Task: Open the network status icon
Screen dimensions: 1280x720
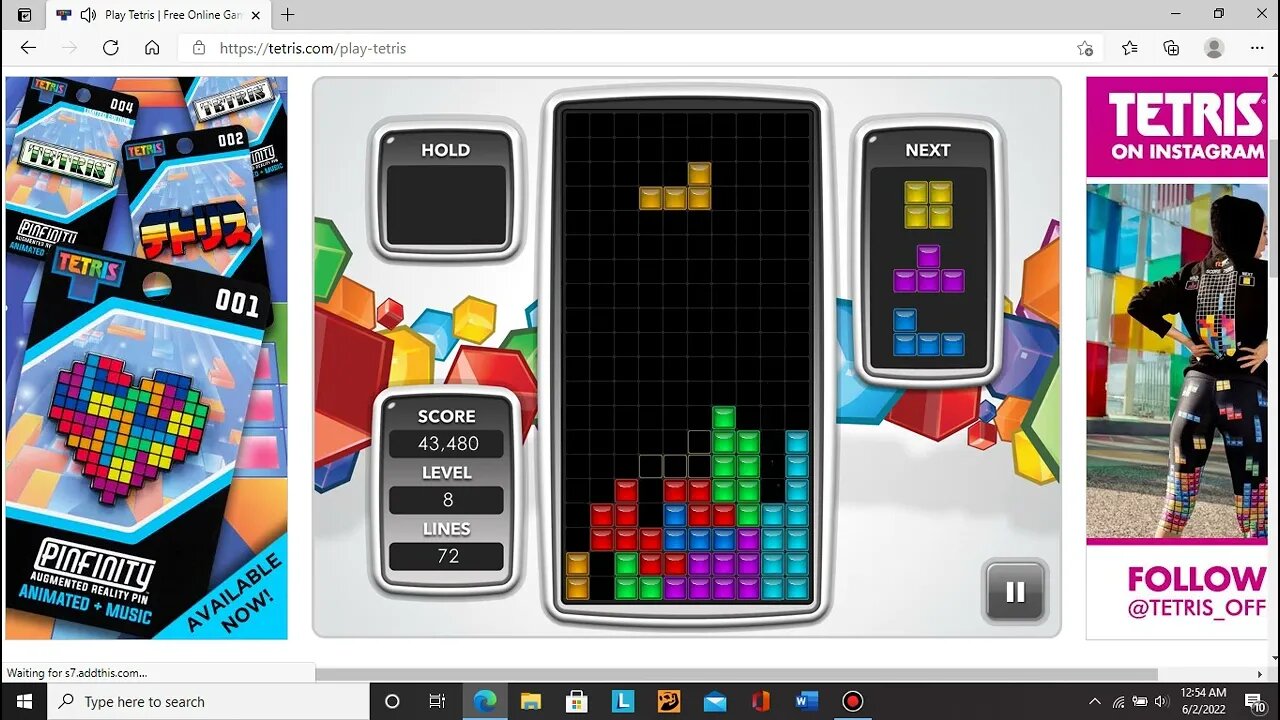Action: tap(1118, 701)
